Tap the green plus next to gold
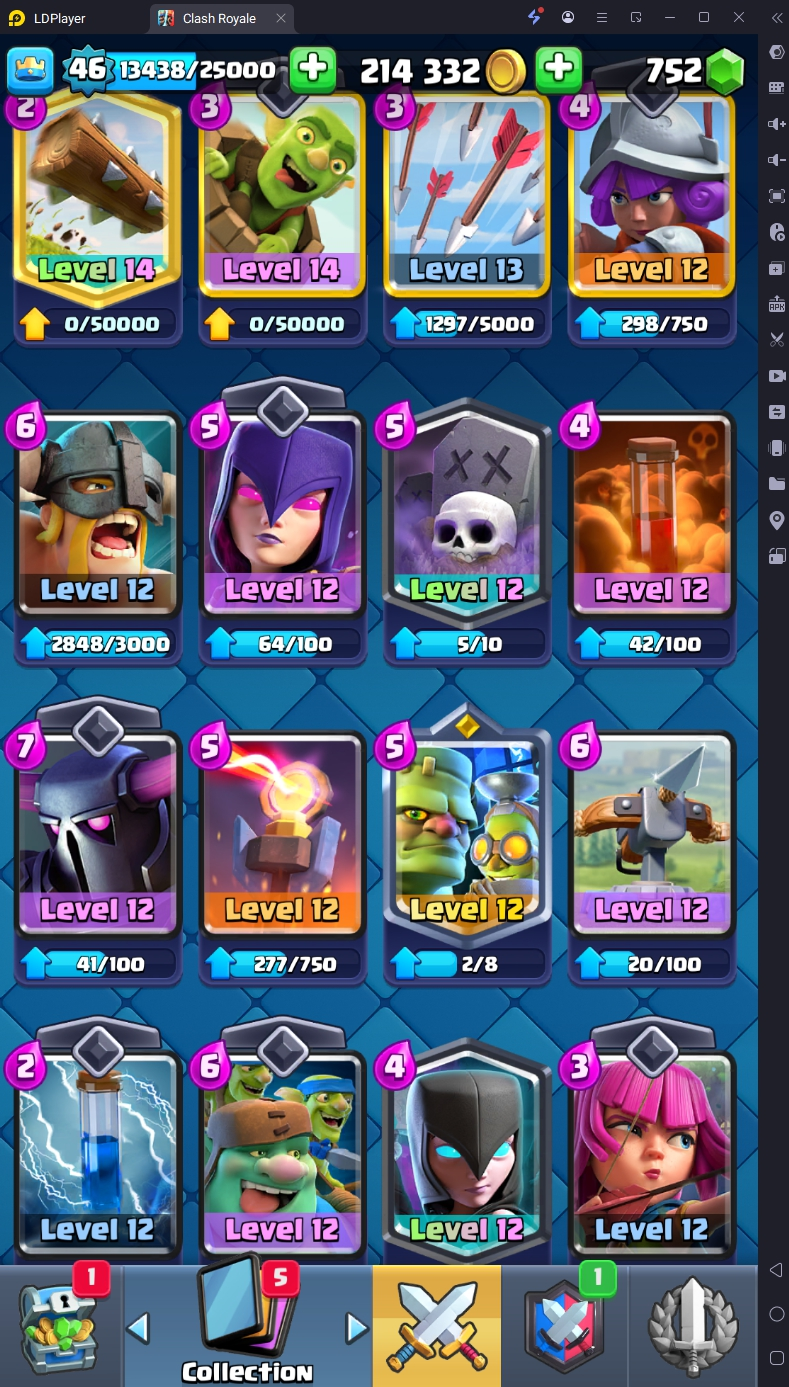 559,69
